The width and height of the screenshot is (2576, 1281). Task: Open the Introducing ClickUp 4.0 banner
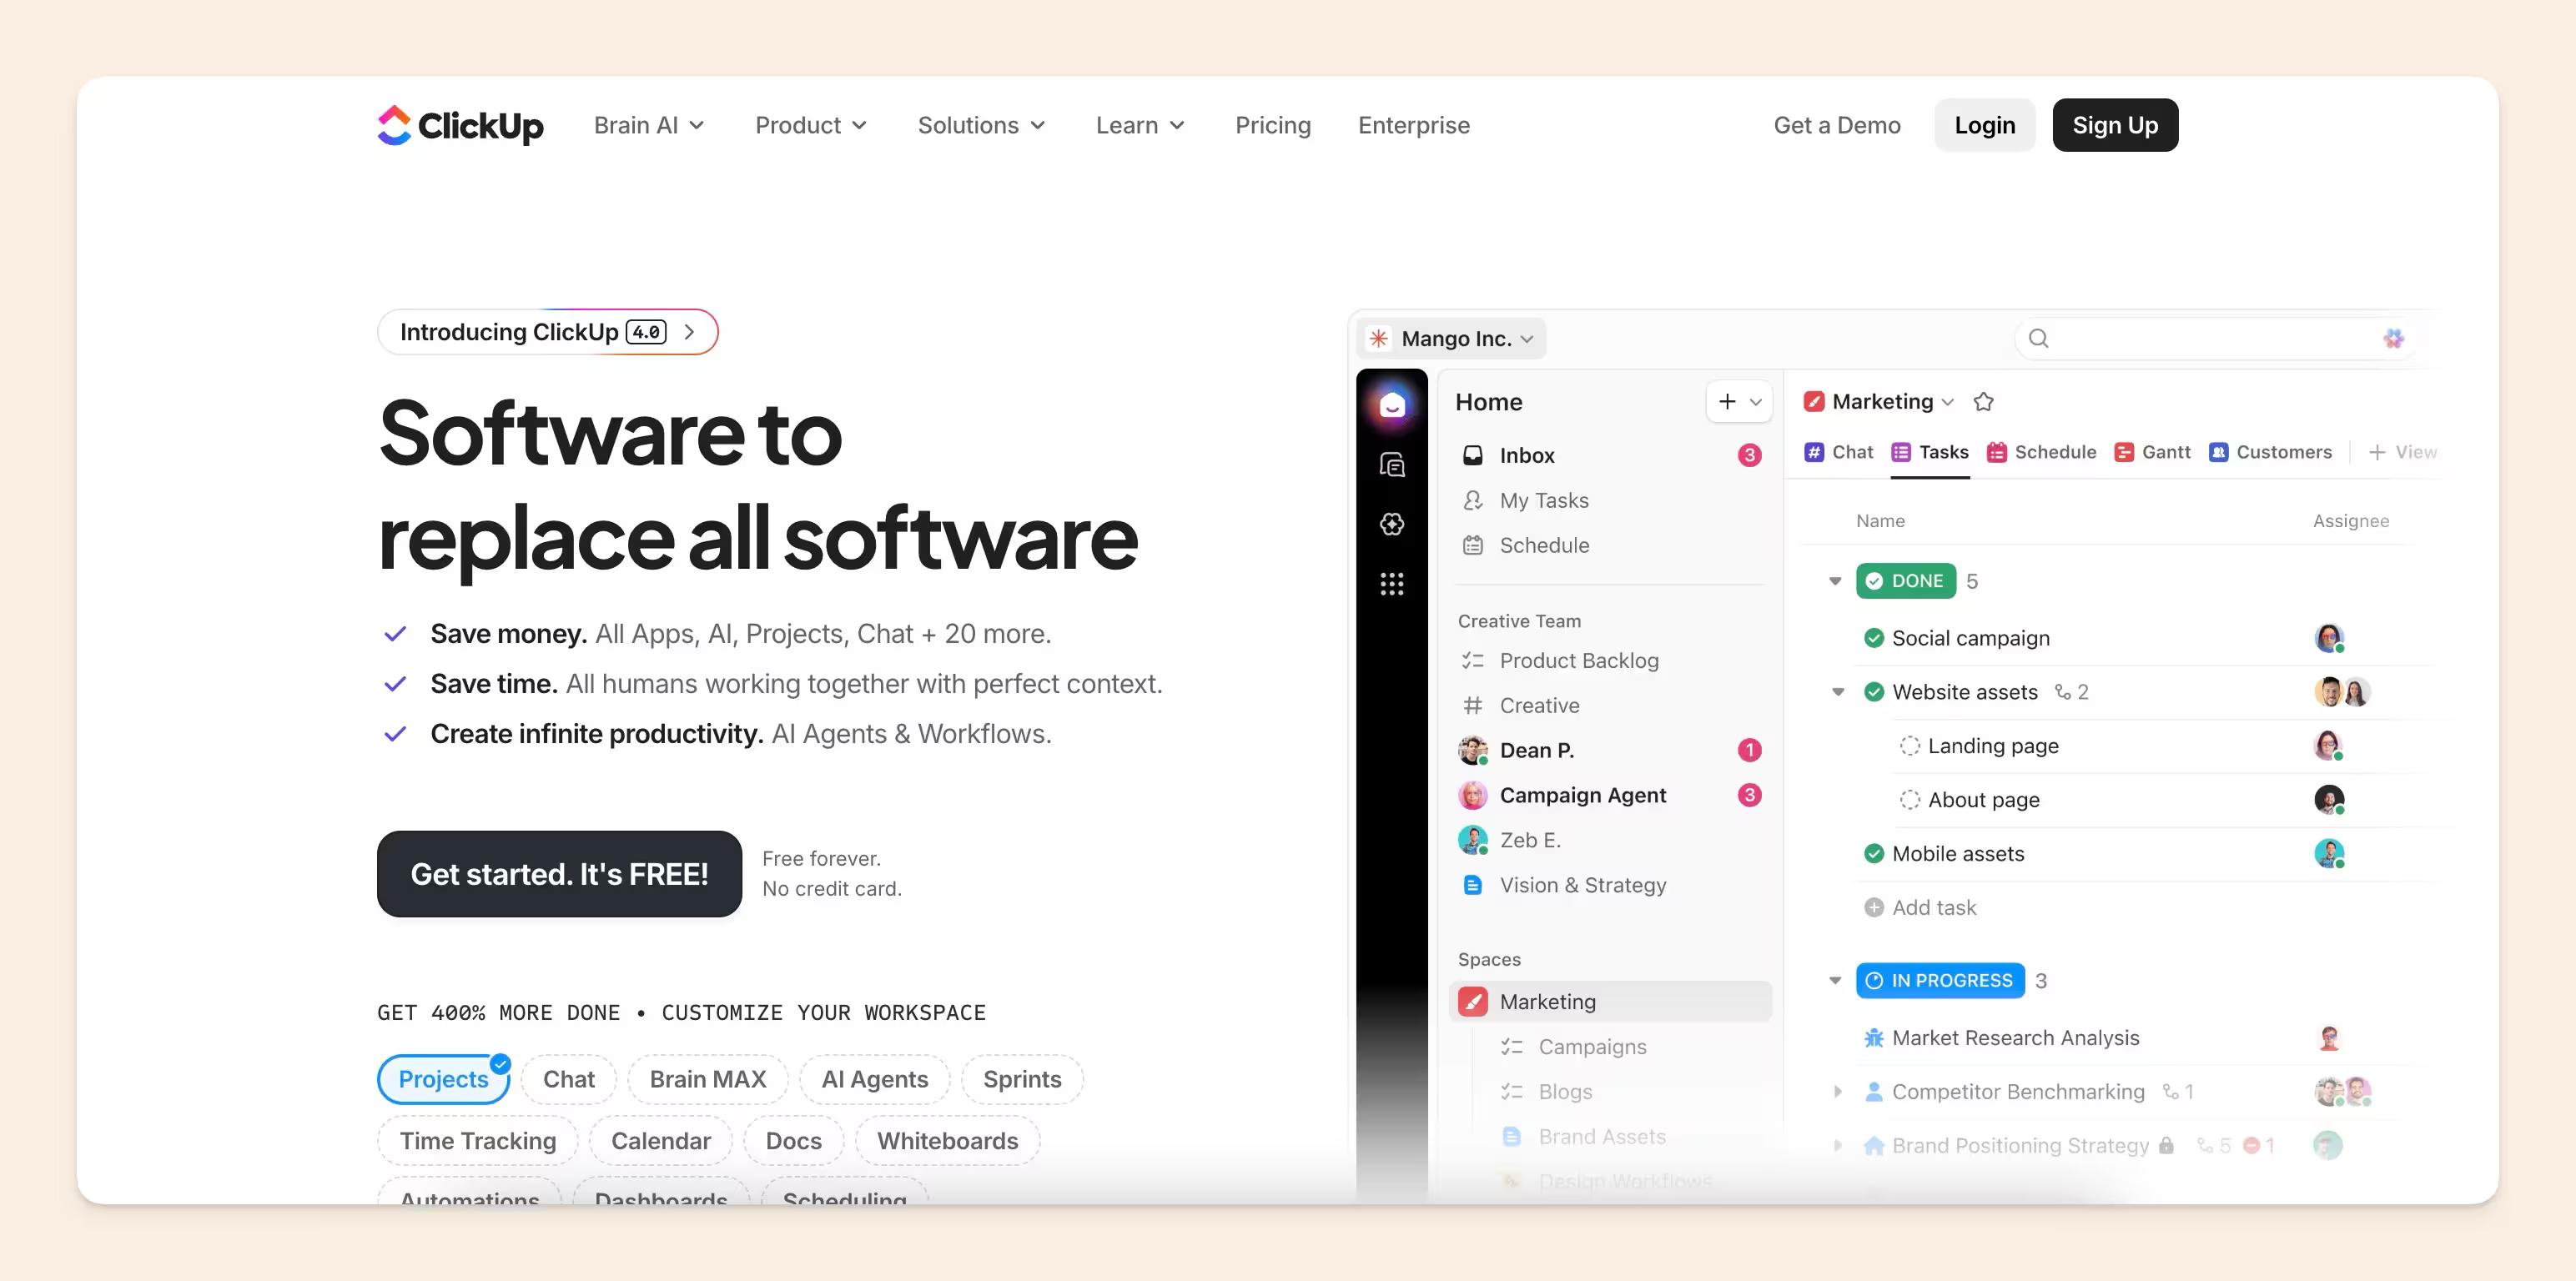548,333
